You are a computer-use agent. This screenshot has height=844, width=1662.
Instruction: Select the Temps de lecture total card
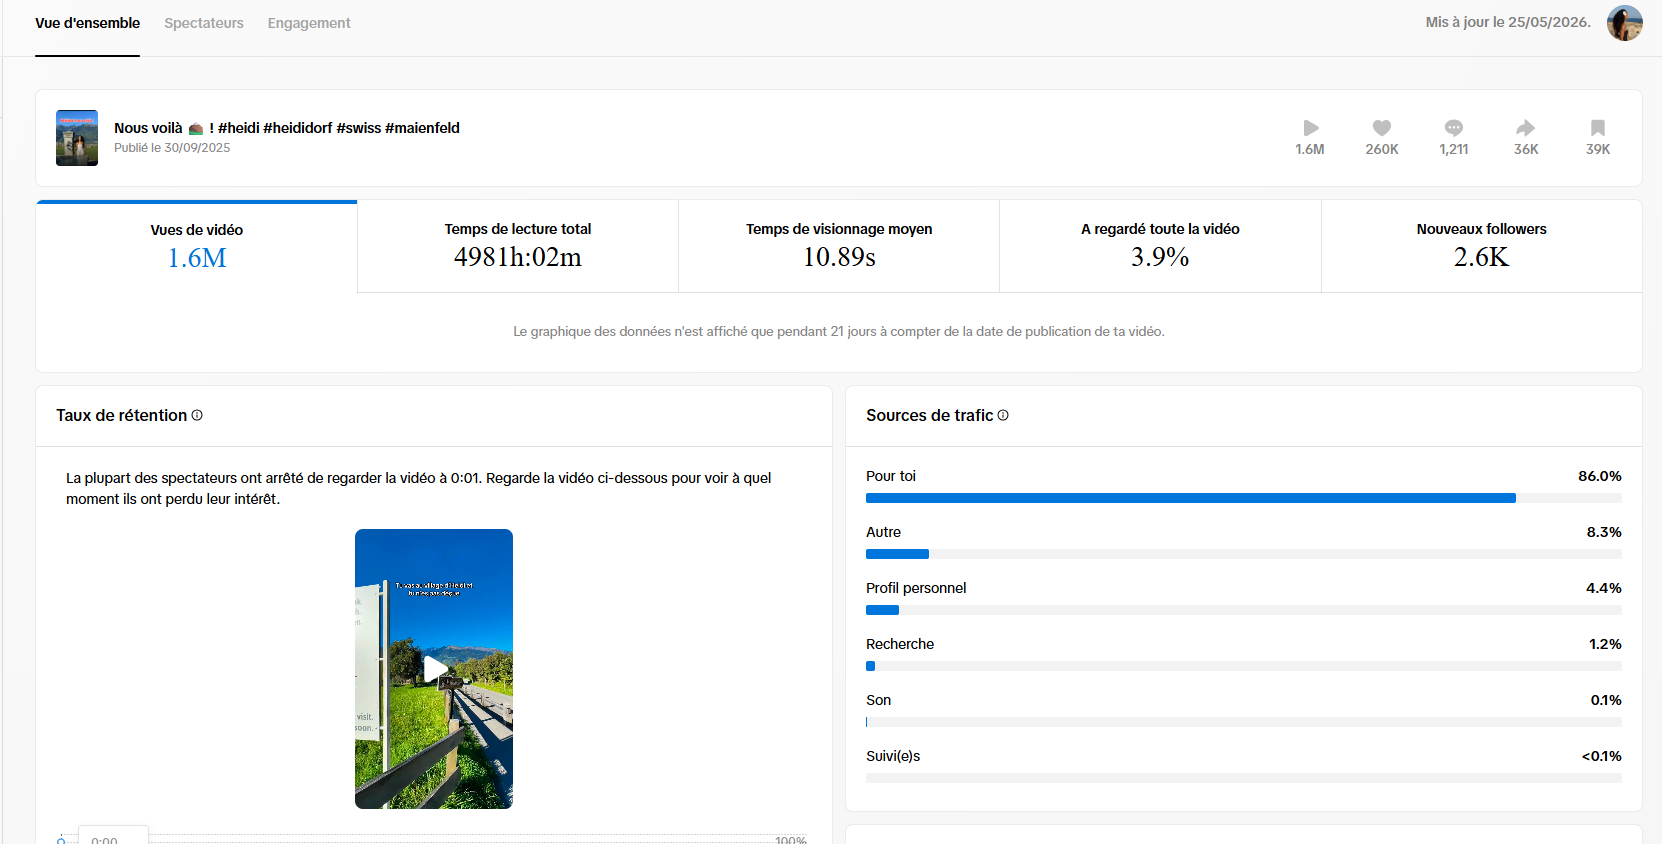(518, 246)
